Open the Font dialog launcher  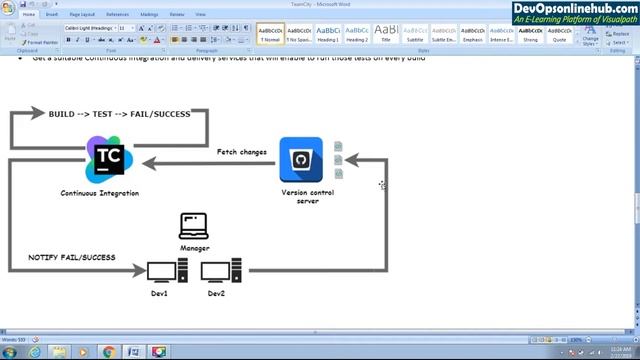164,51
